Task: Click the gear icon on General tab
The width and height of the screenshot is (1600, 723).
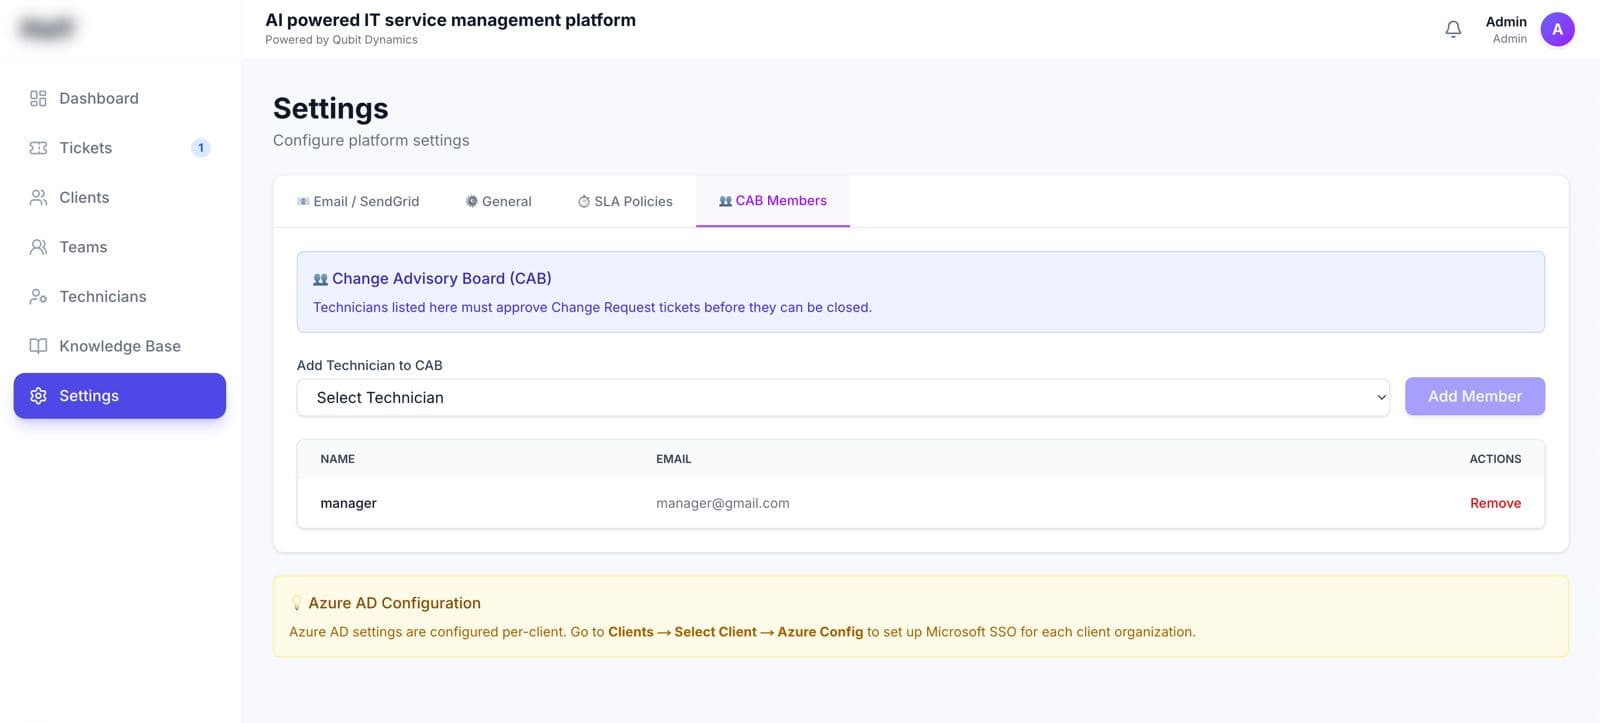Action: pyautogui.click(x=471, y=201)
